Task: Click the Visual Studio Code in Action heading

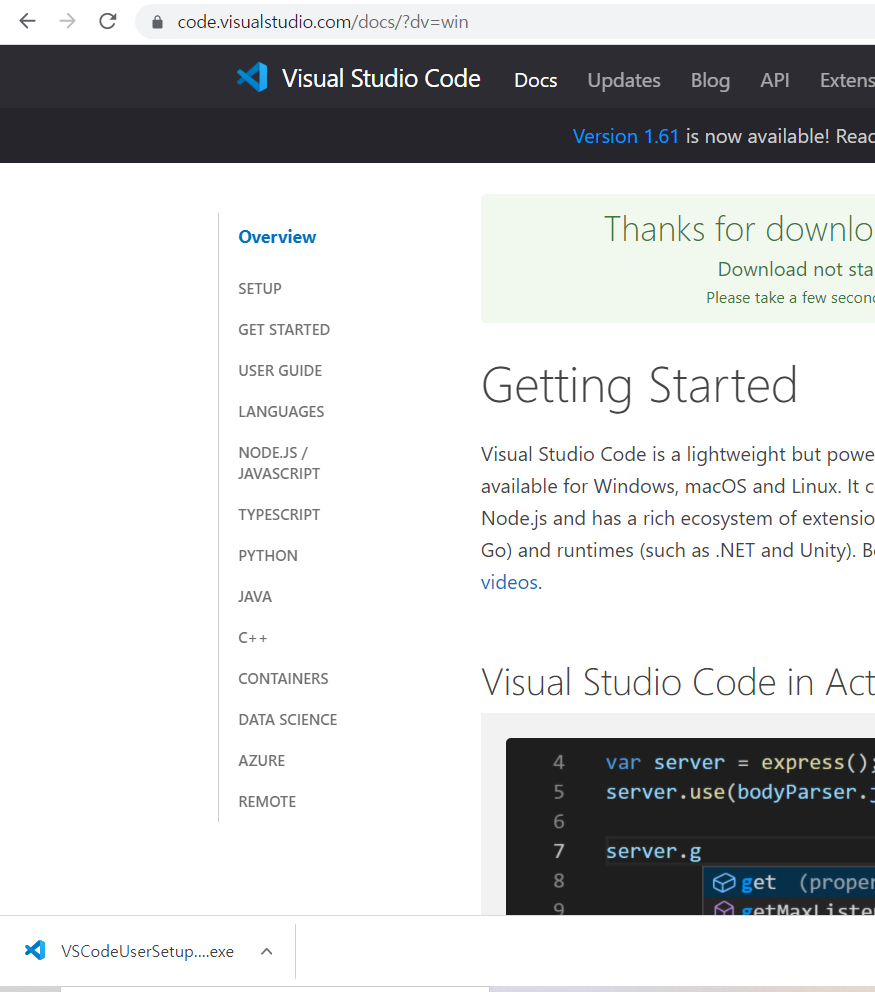Action: 678,682
